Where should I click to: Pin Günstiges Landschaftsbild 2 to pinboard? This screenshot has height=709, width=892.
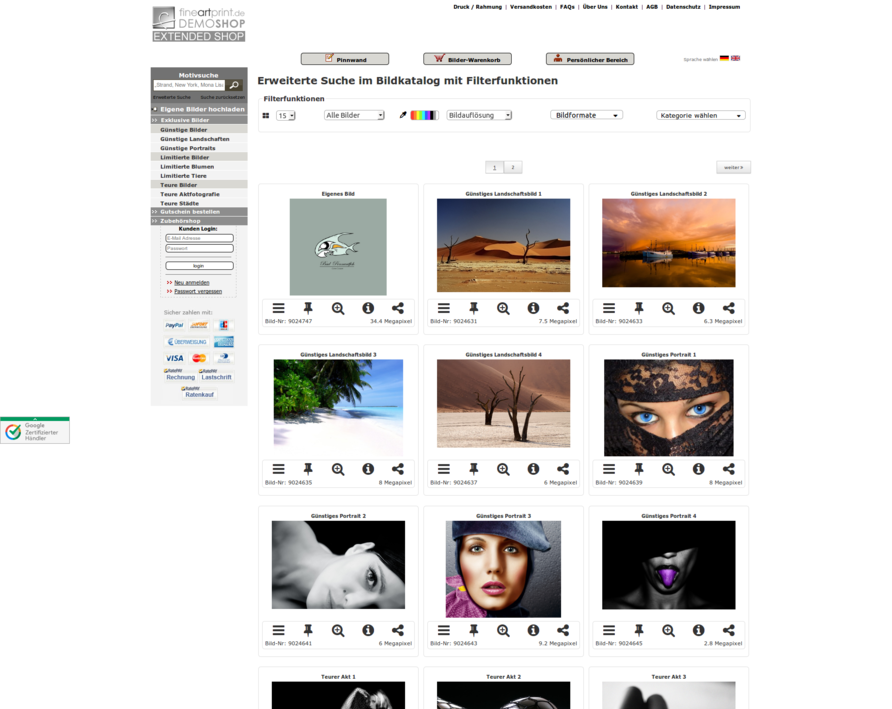click(x=639, y=308)
